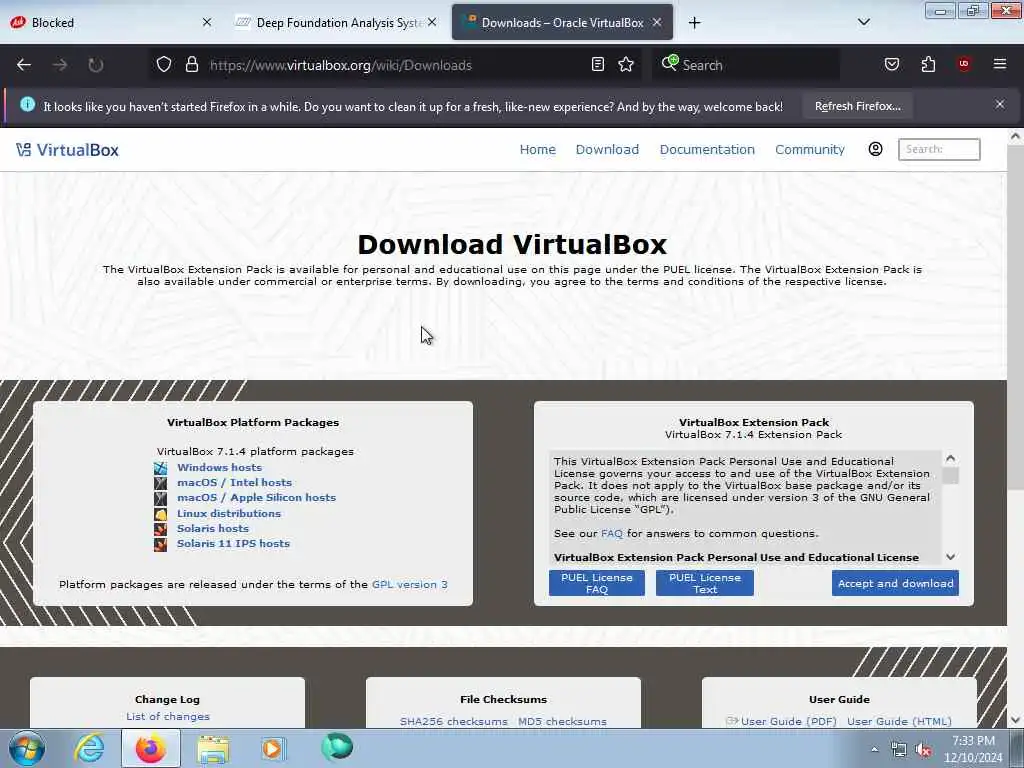Open the SHA256 checksums link
Screen dimensions: 1024x768
(453, 722)
